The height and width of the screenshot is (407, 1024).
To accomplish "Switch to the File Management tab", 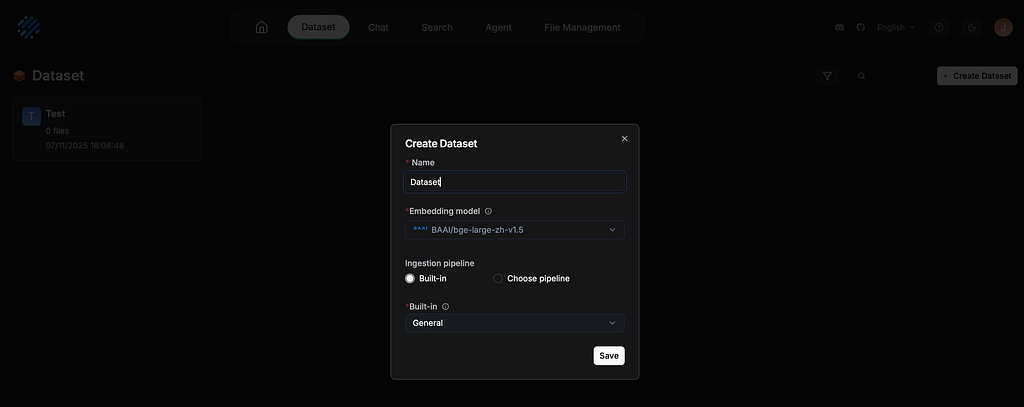I will (x=583, y=27).
